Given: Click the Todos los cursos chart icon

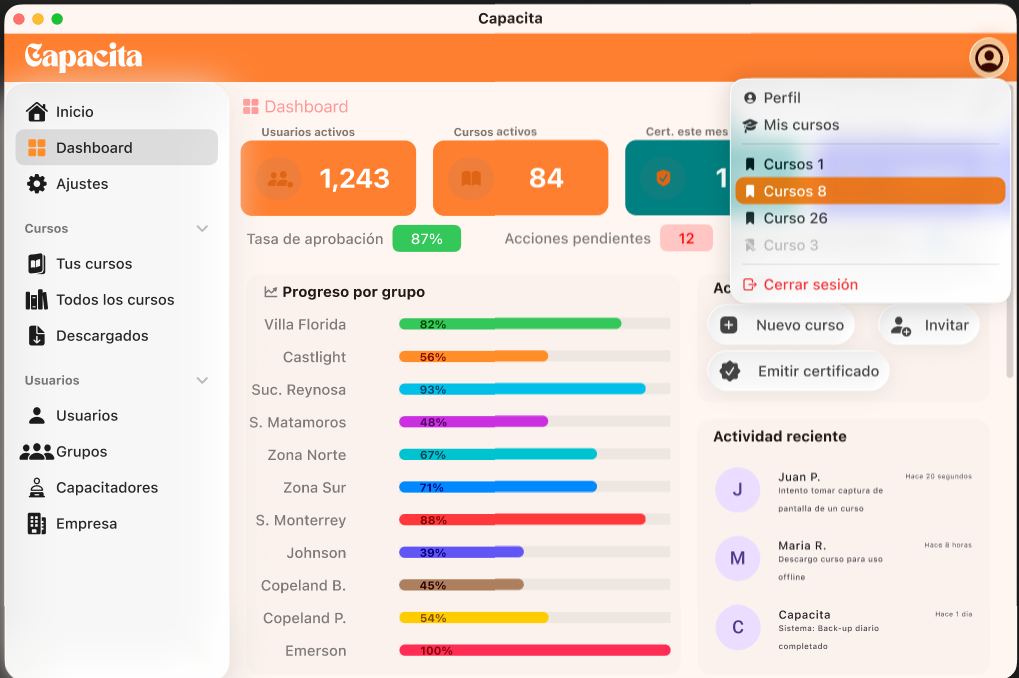Looking at the screenshot, I should click(37, 299).
